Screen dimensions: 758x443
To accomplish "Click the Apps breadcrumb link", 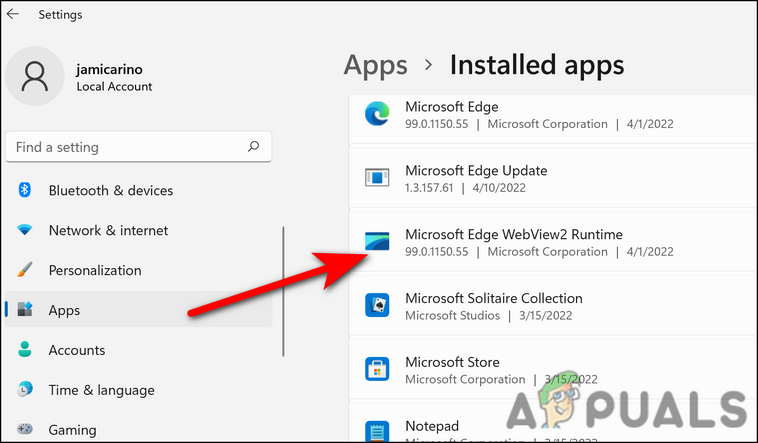I will (376, 65).
